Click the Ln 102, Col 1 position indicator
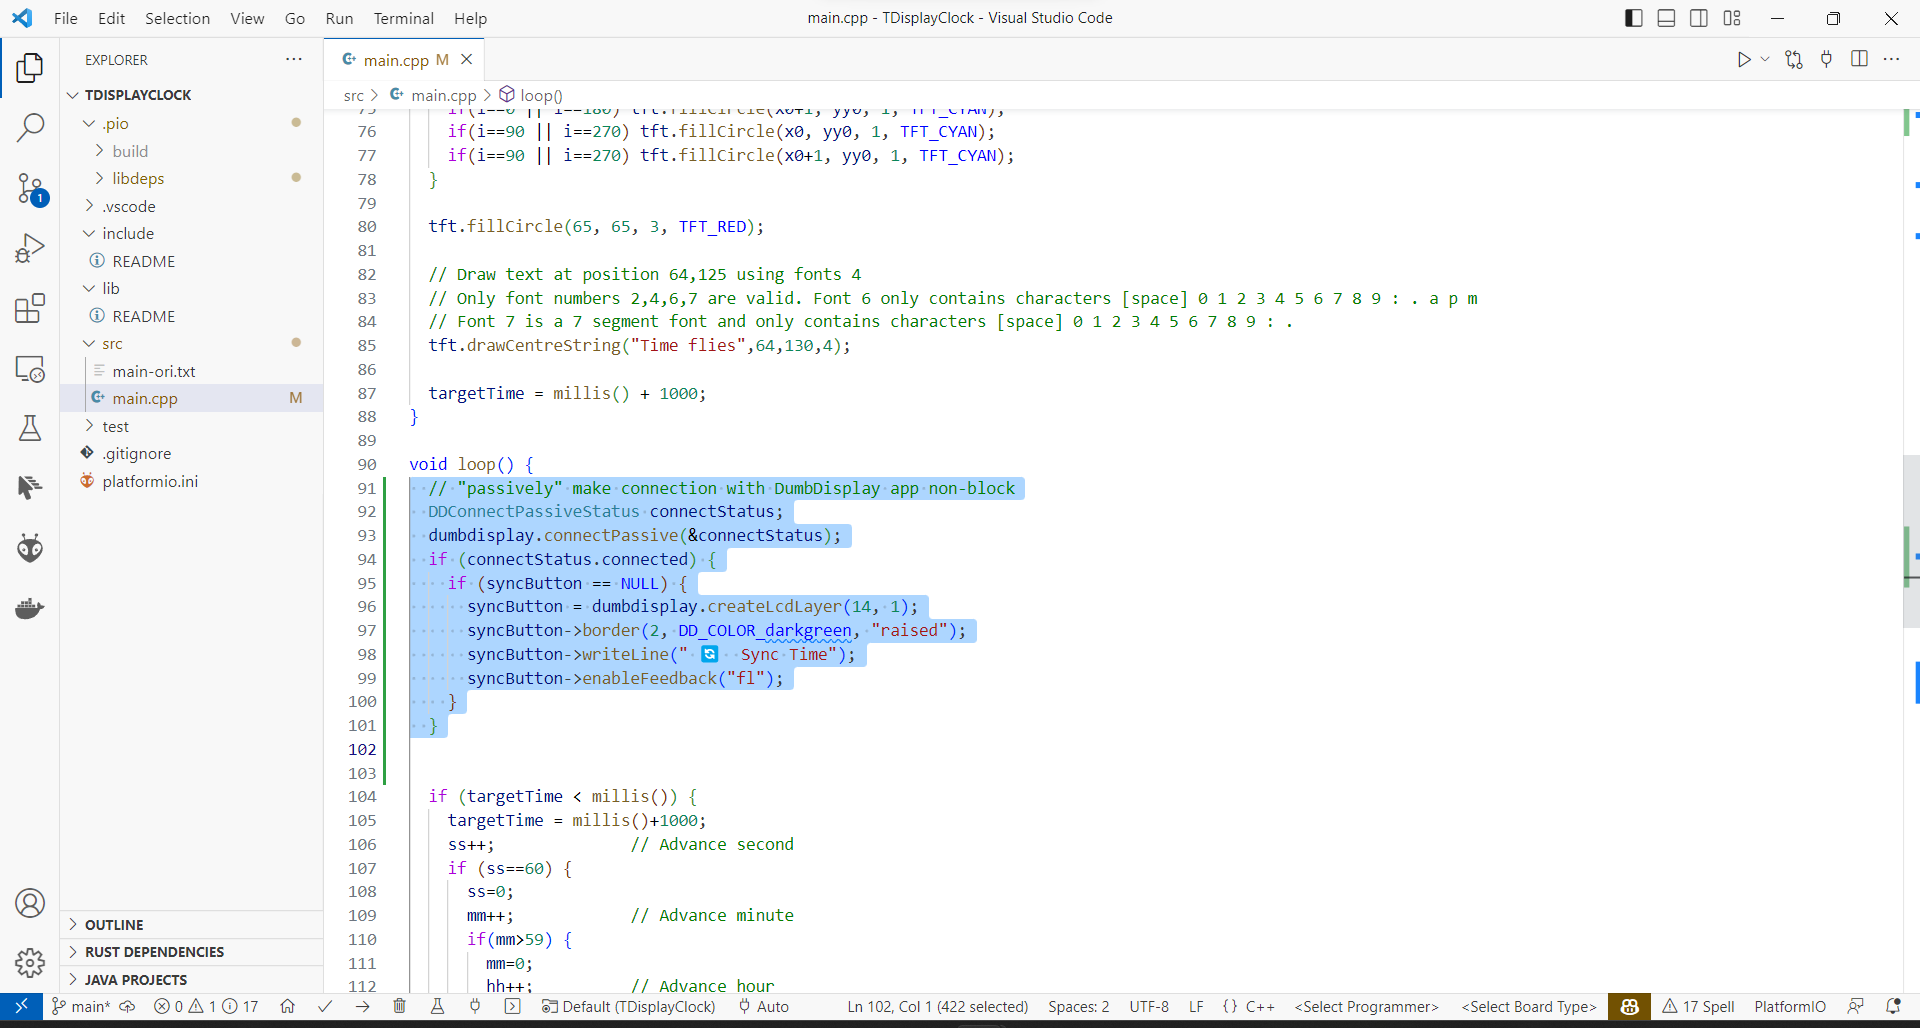The image size is (1920, 1028). (937, 1007)
